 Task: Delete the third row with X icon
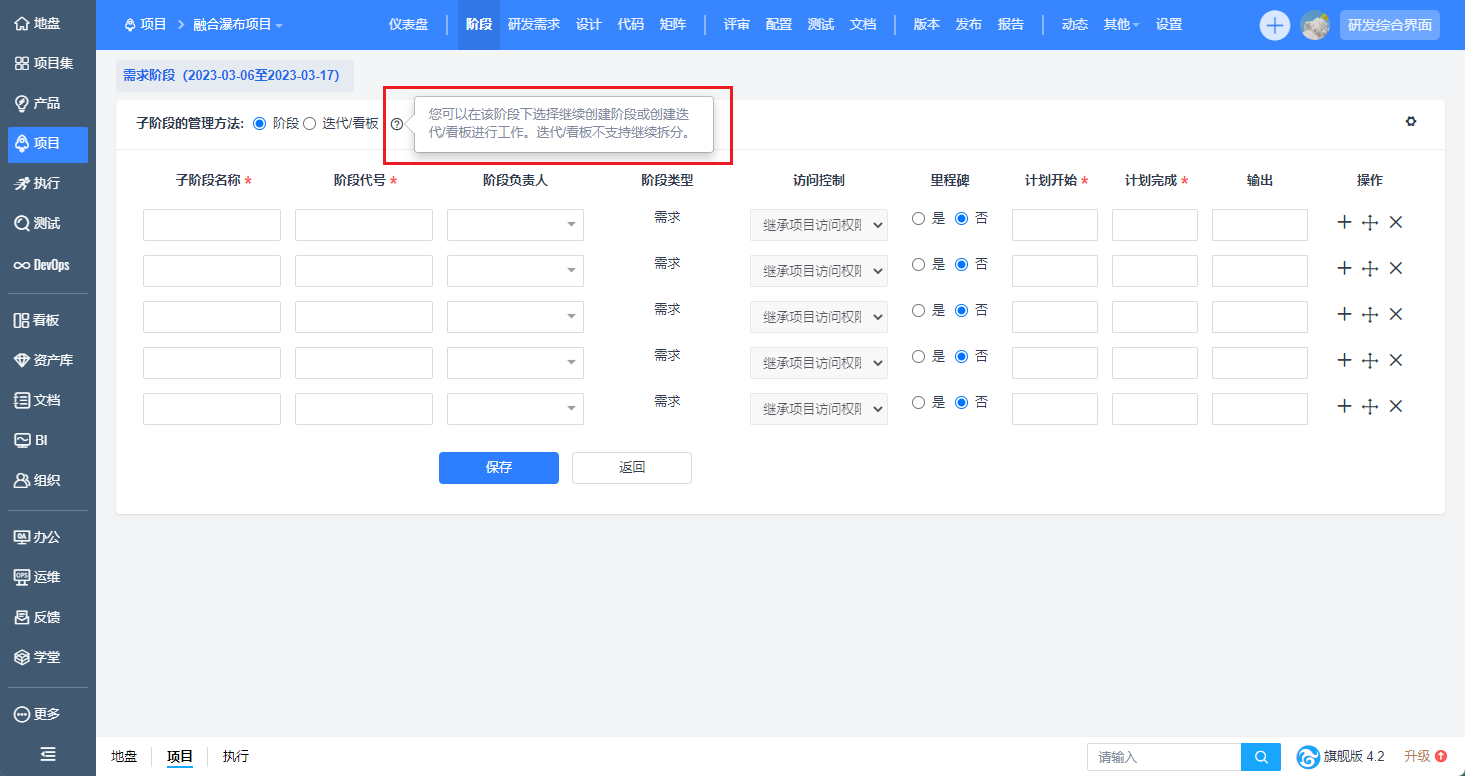click(x=1396, y=314)
